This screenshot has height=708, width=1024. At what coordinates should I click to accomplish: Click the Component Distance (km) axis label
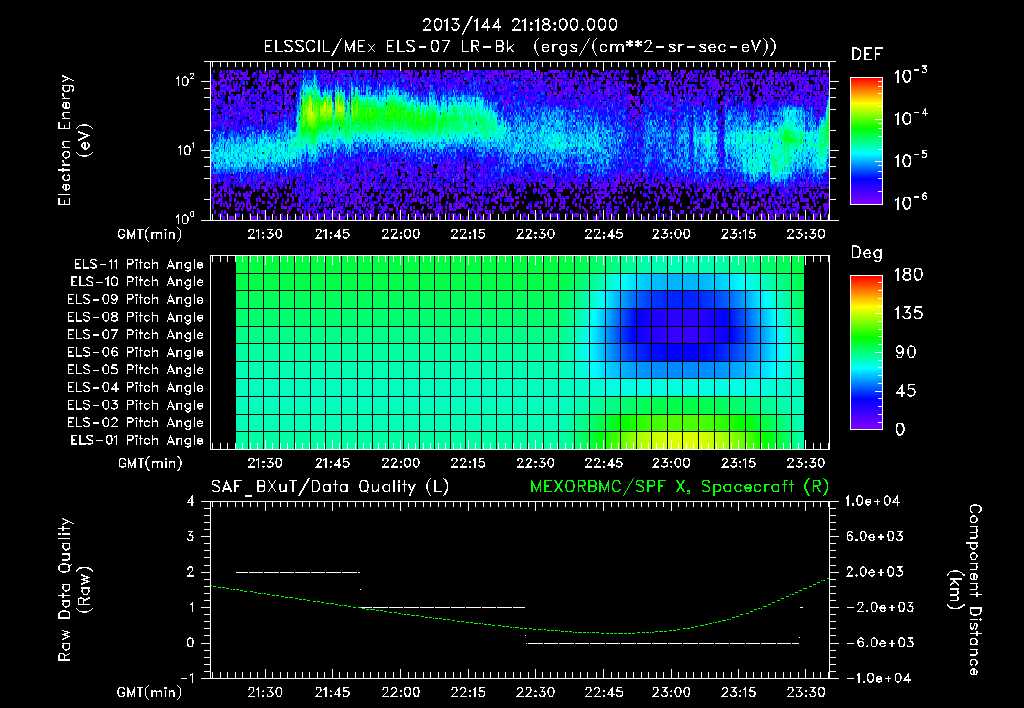click(x=964, y=590)
